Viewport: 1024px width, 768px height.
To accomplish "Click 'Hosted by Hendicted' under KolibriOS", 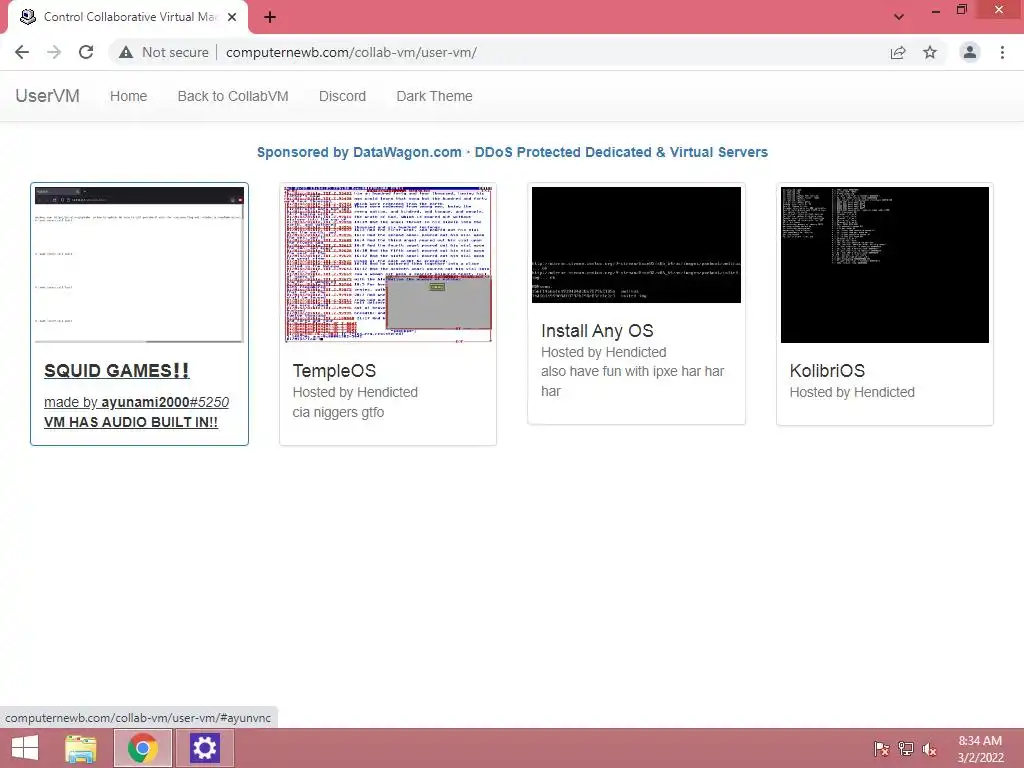I will point(852,392).
